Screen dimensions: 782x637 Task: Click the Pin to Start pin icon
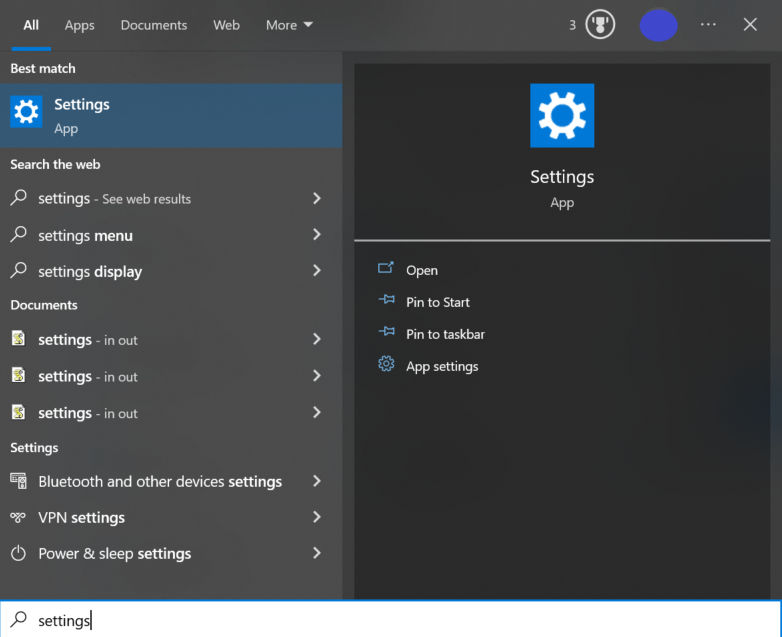[386, 302]
